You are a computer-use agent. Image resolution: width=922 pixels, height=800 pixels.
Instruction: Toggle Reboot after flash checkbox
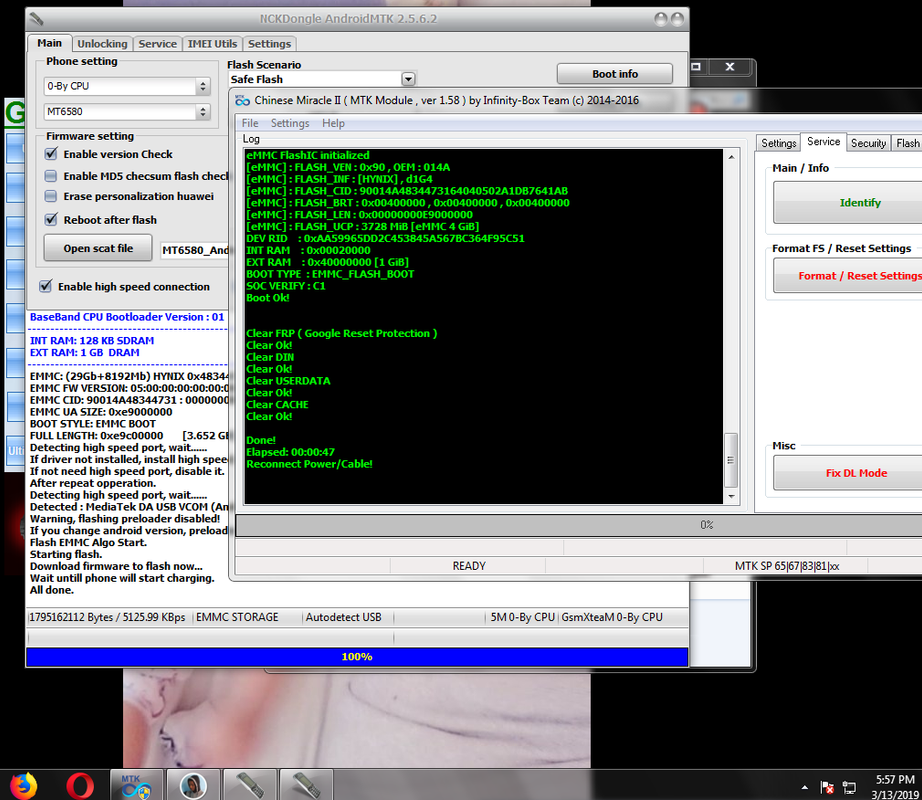click(x=51, y=220)
